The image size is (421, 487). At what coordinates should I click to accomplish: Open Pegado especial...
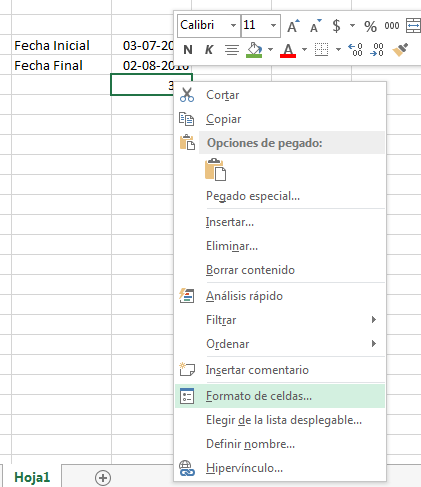(x=279, y=196)
